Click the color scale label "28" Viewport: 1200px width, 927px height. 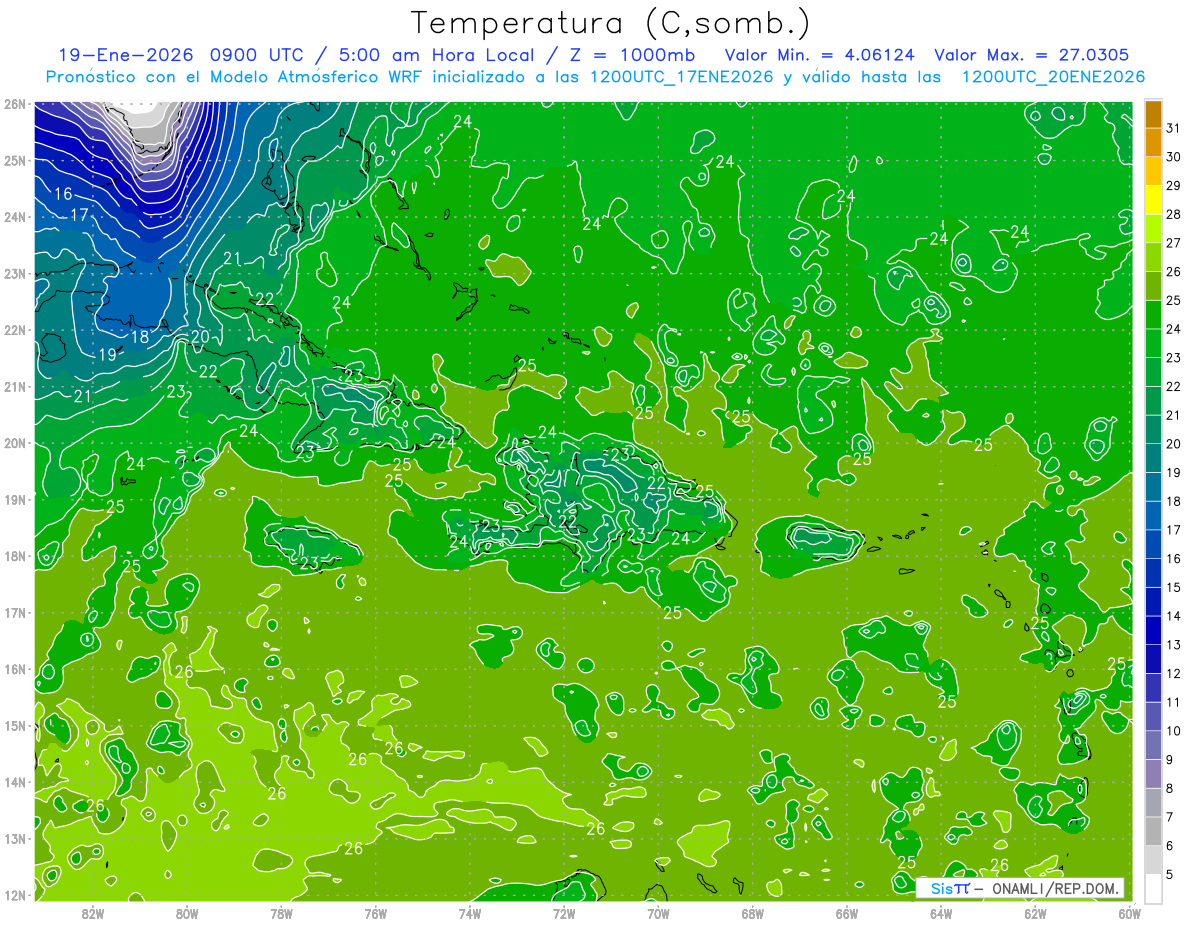(1174, 214)
